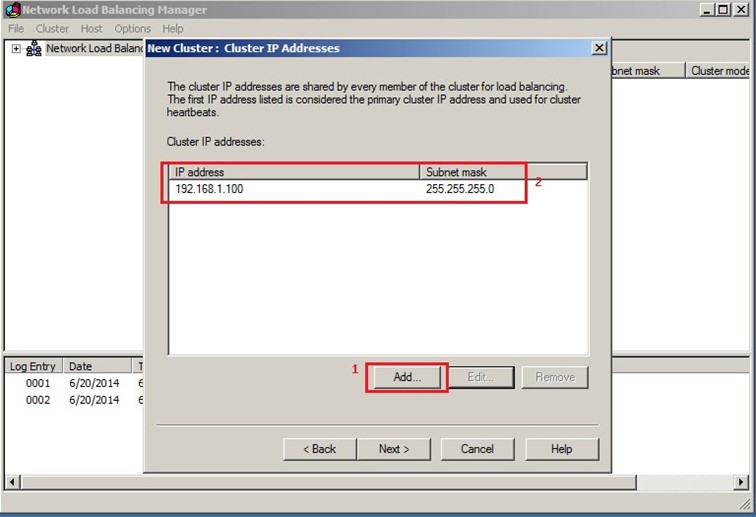
Task: Click the dialog Subnet mask column header
Action: click(x=503, y=172)
